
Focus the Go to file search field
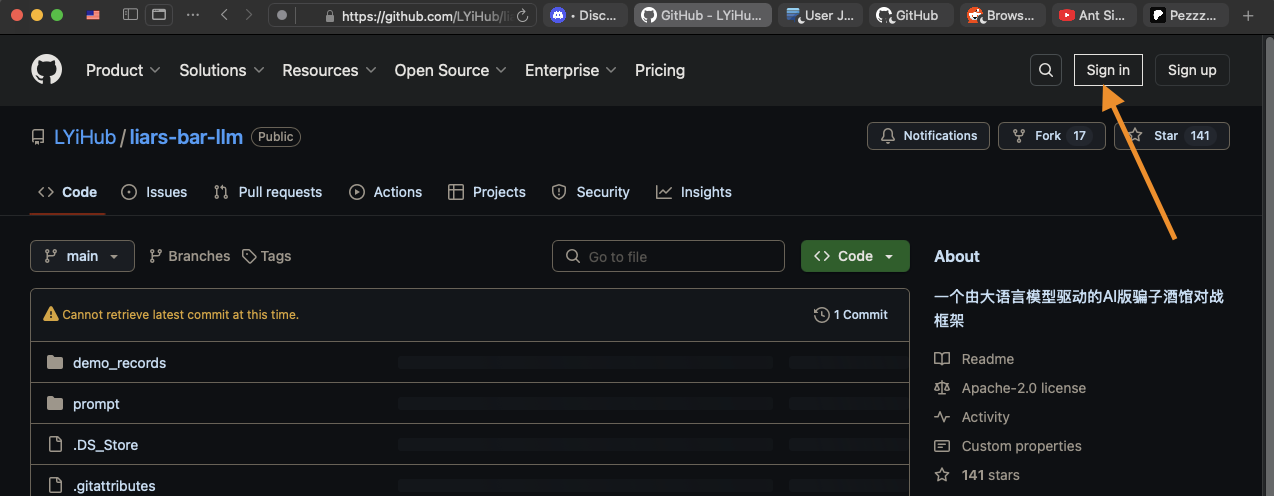coord(668,256)
